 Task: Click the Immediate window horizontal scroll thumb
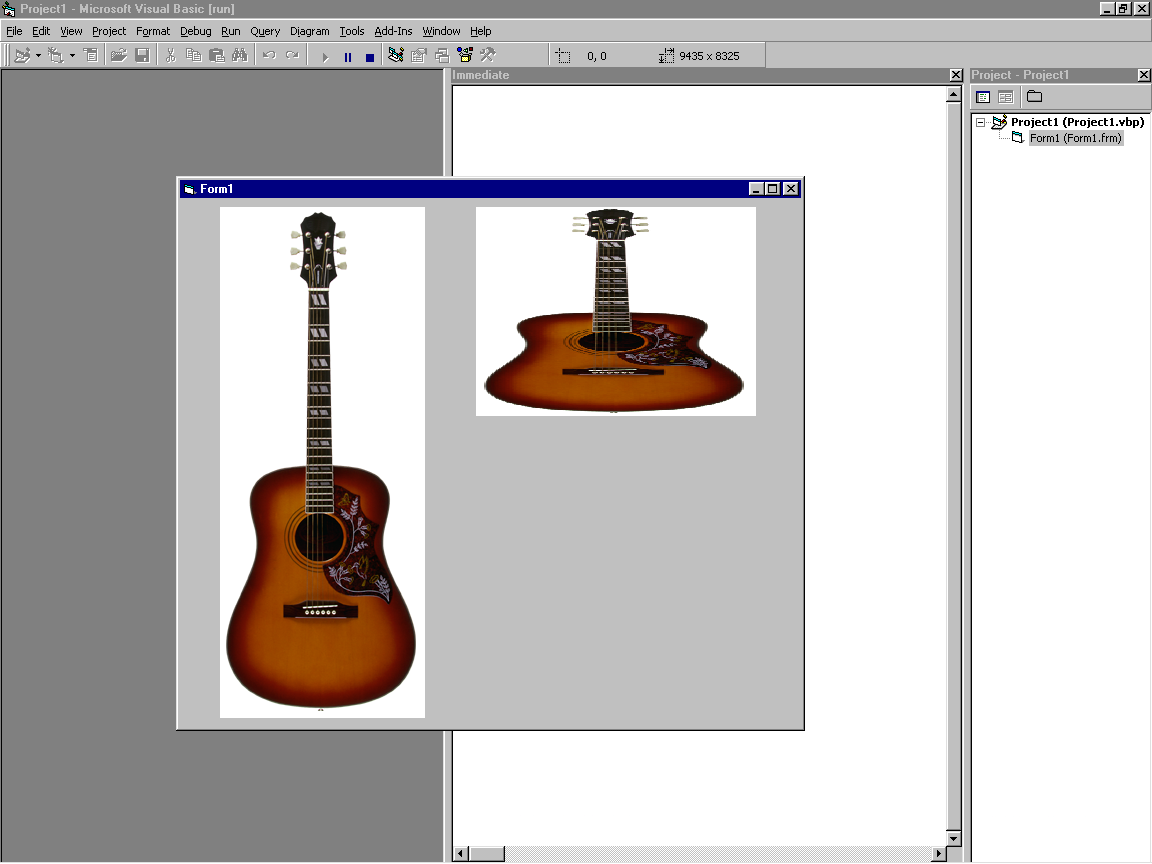tap(487, 854)
